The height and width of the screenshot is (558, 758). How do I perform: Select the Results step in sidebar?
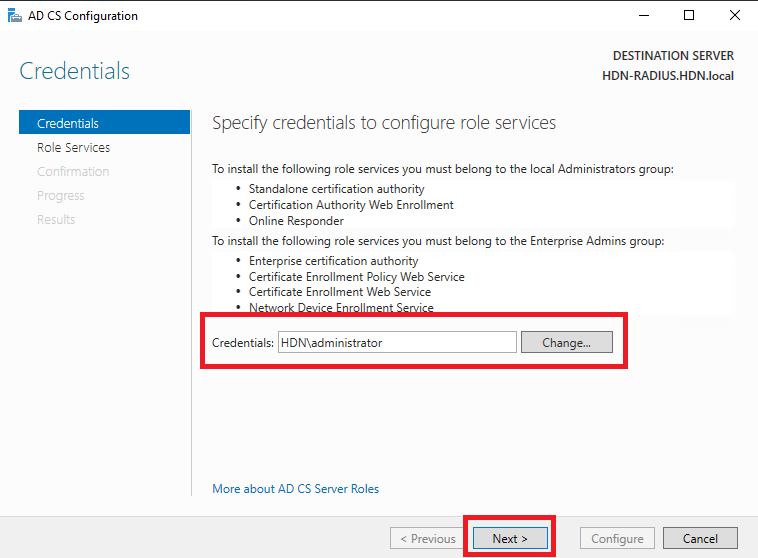click(56, 220)
